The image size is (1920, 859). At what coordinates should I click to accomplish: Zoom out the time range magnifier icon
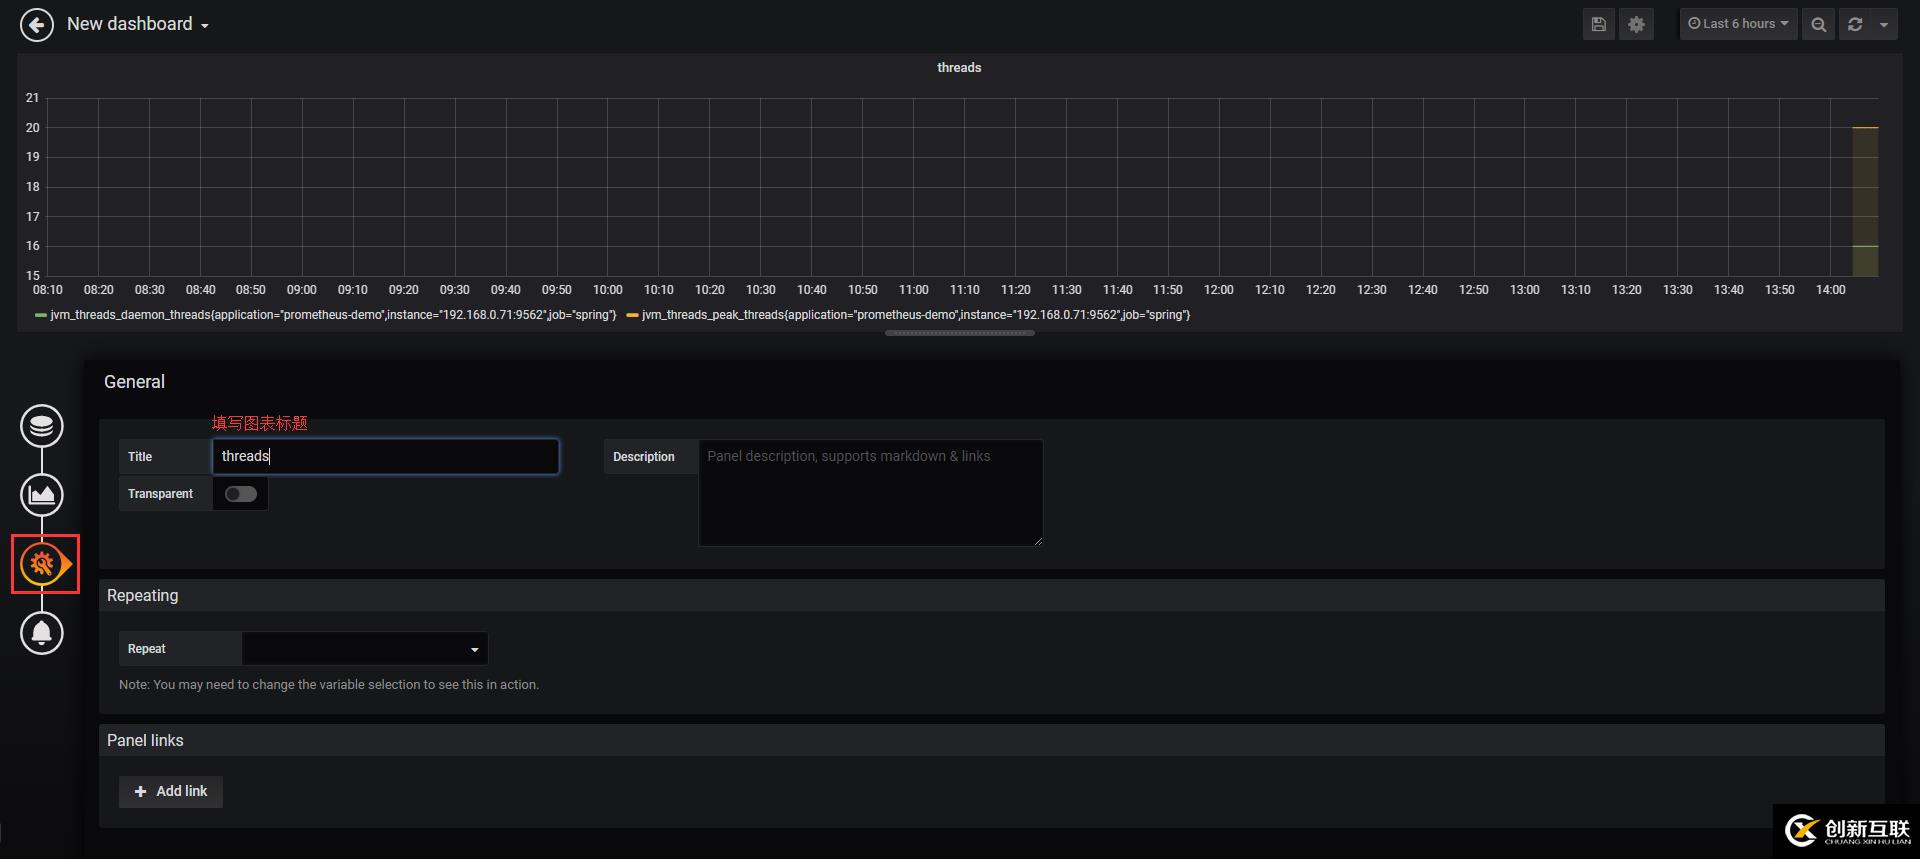point(1818,24)
